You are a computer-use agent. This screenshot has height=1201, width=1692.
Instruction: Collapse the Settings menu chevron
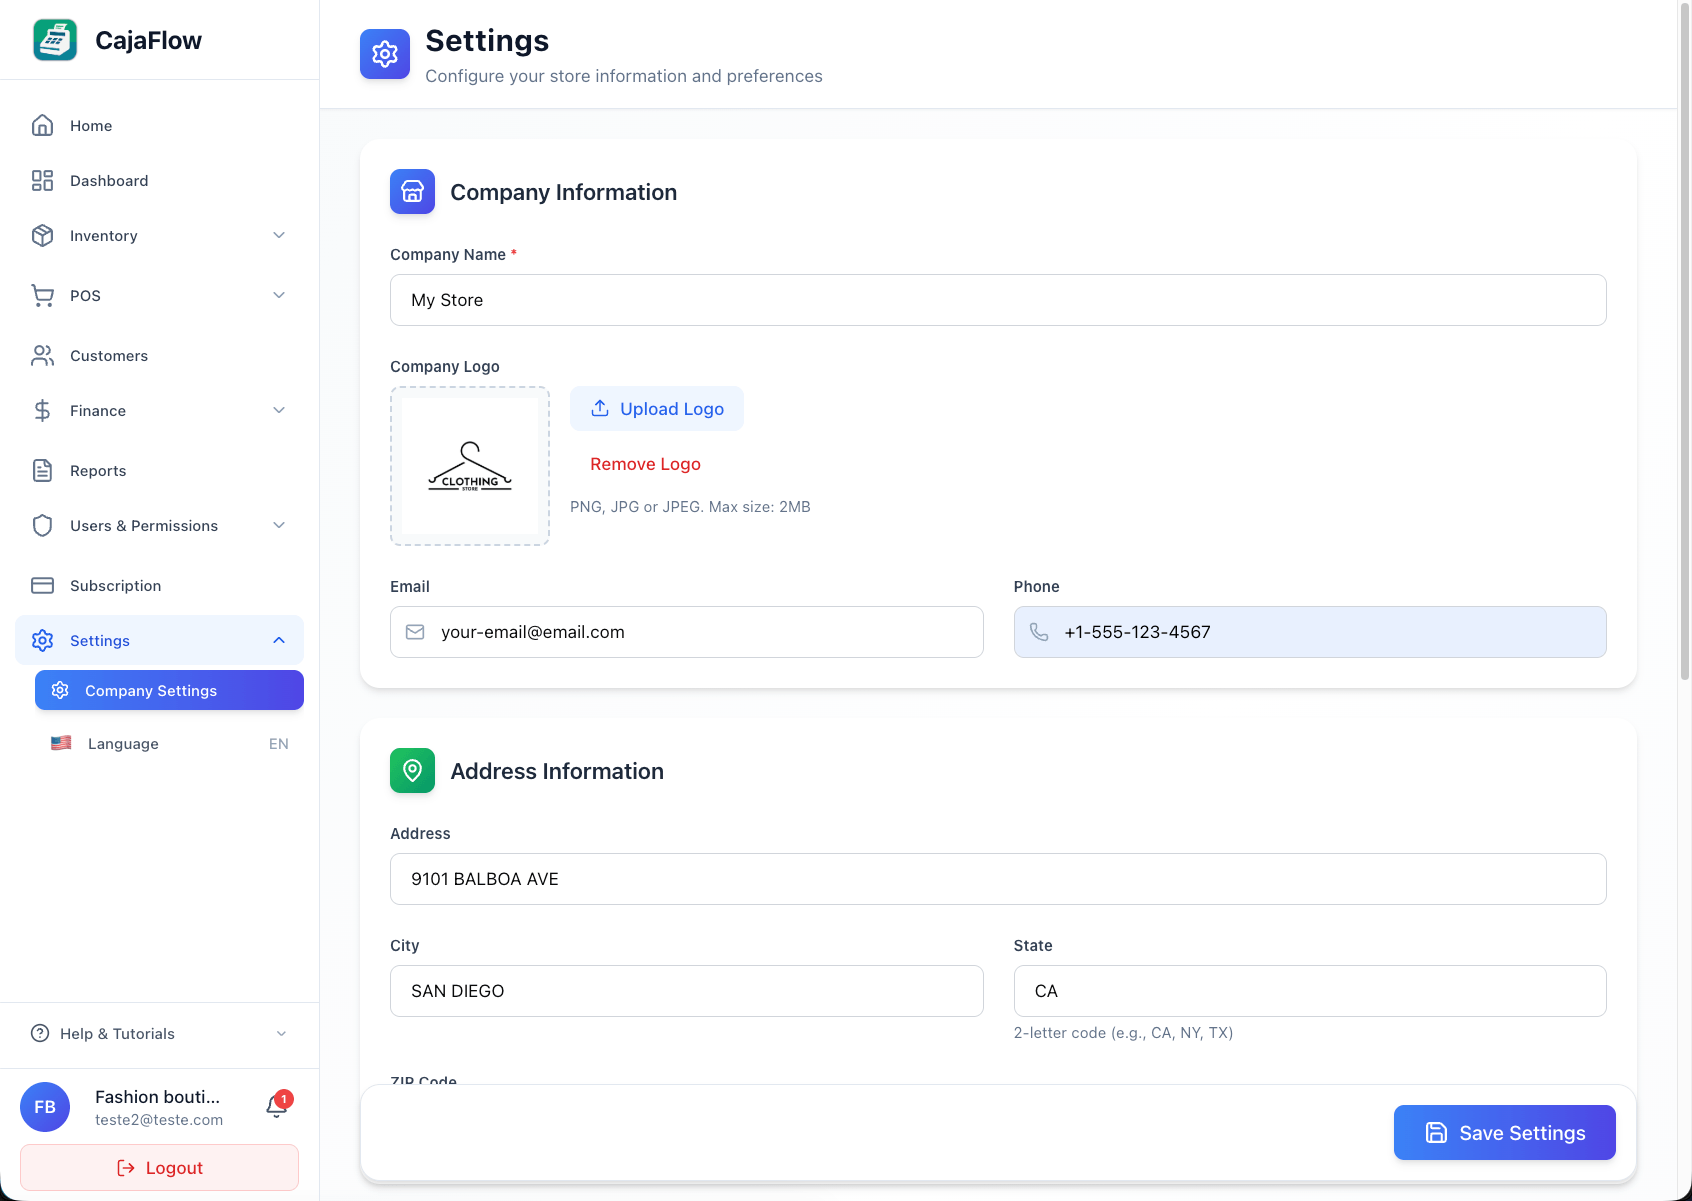click(x=279, y=640)
